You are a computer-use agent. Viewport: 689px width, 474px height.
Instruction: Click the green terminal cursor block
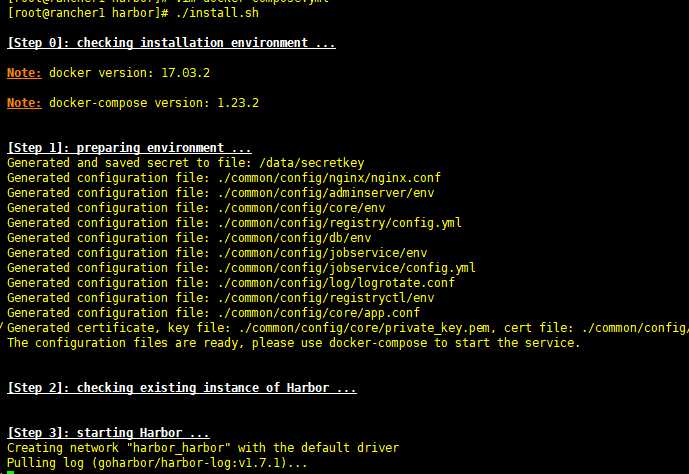11,472
